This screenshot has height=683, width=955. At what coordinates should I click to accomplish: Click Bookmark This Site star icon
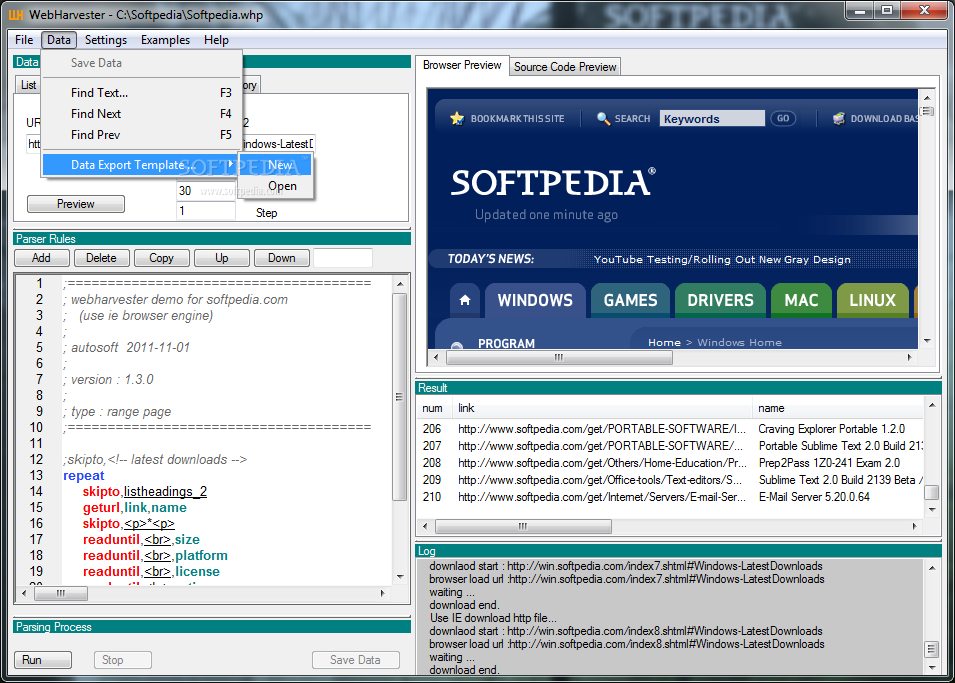click(457, 118)
